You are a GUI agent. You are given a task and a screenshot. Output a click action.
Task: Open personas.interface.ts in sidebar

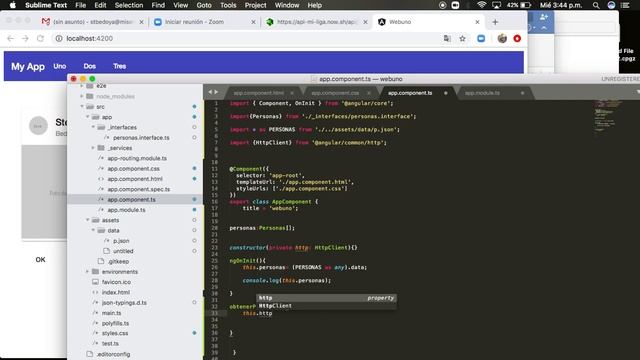pos(141,138)
